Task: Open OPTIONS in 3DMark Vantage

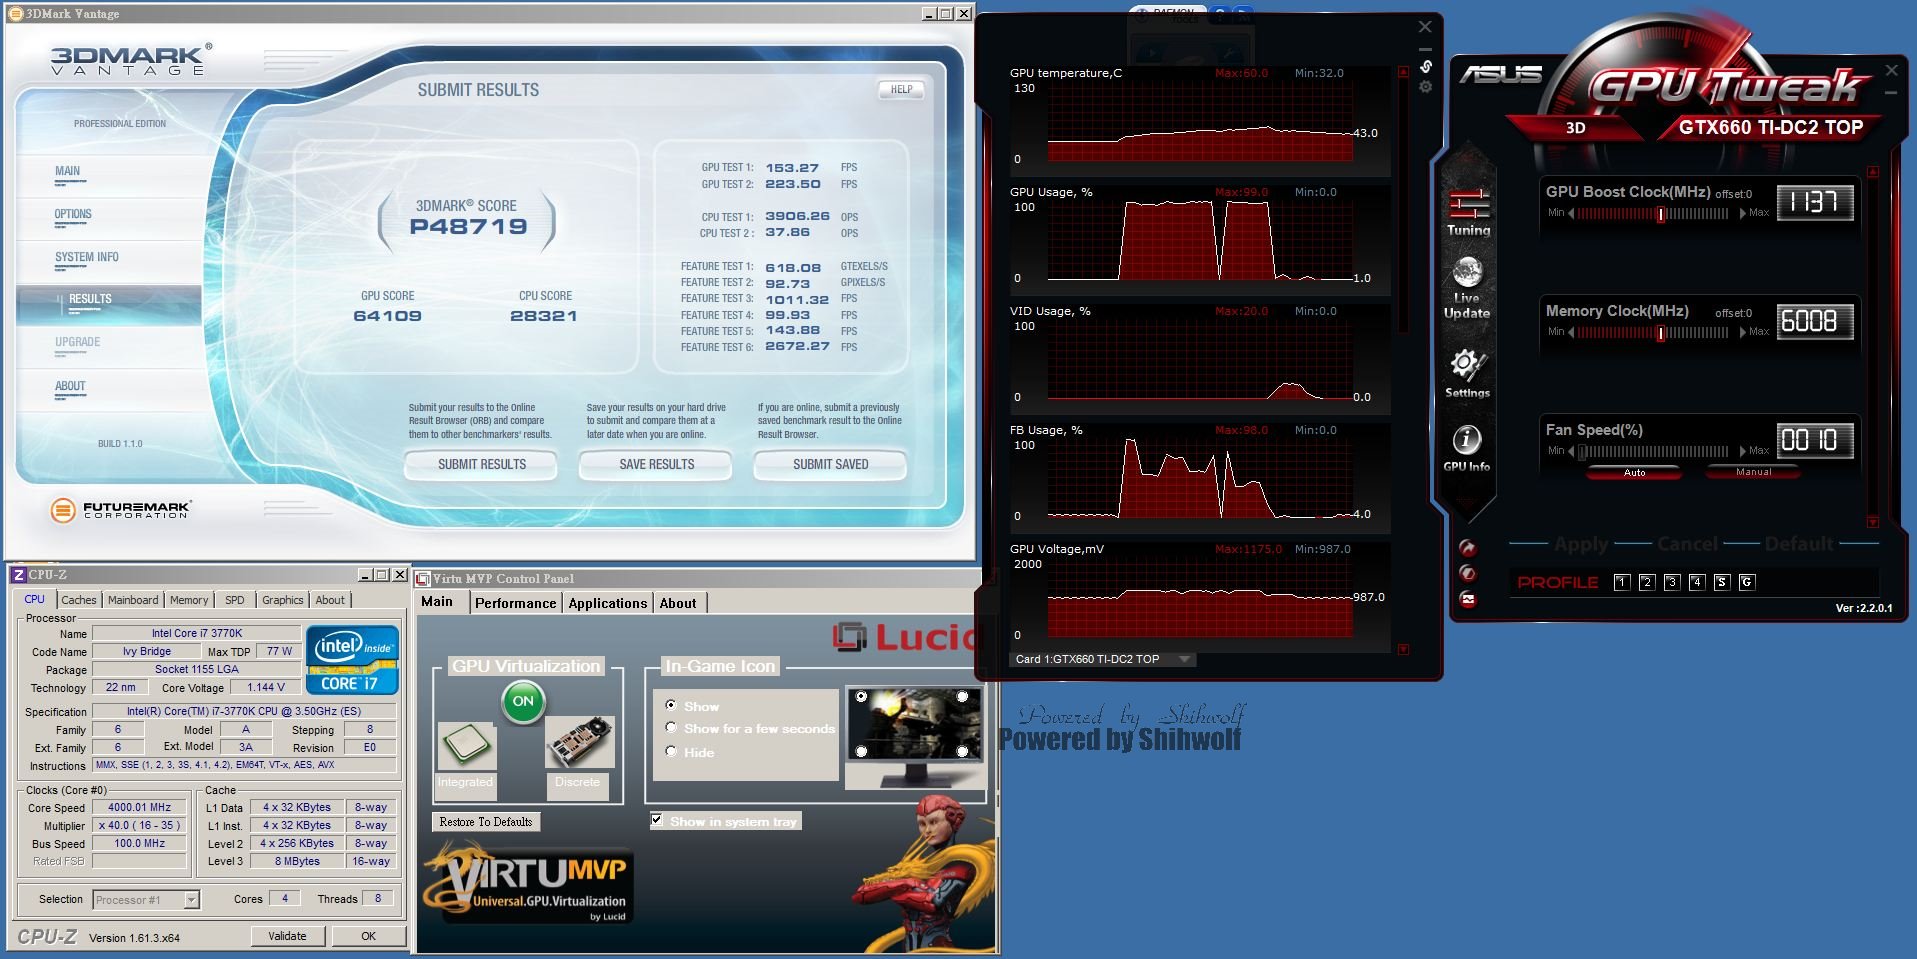Action: tap(73, 214)
